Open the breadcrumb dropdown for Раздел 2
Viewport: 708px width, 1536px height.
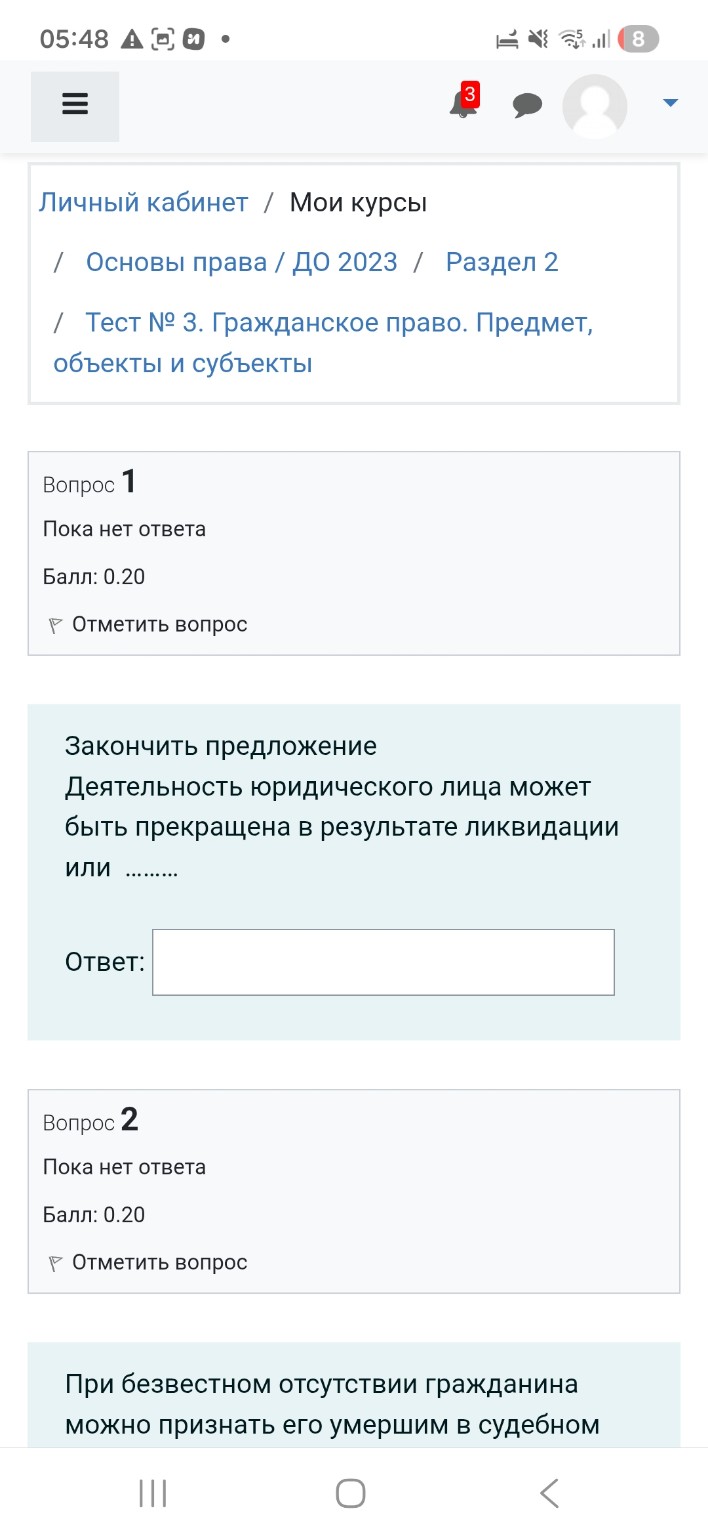click(503, 261)
